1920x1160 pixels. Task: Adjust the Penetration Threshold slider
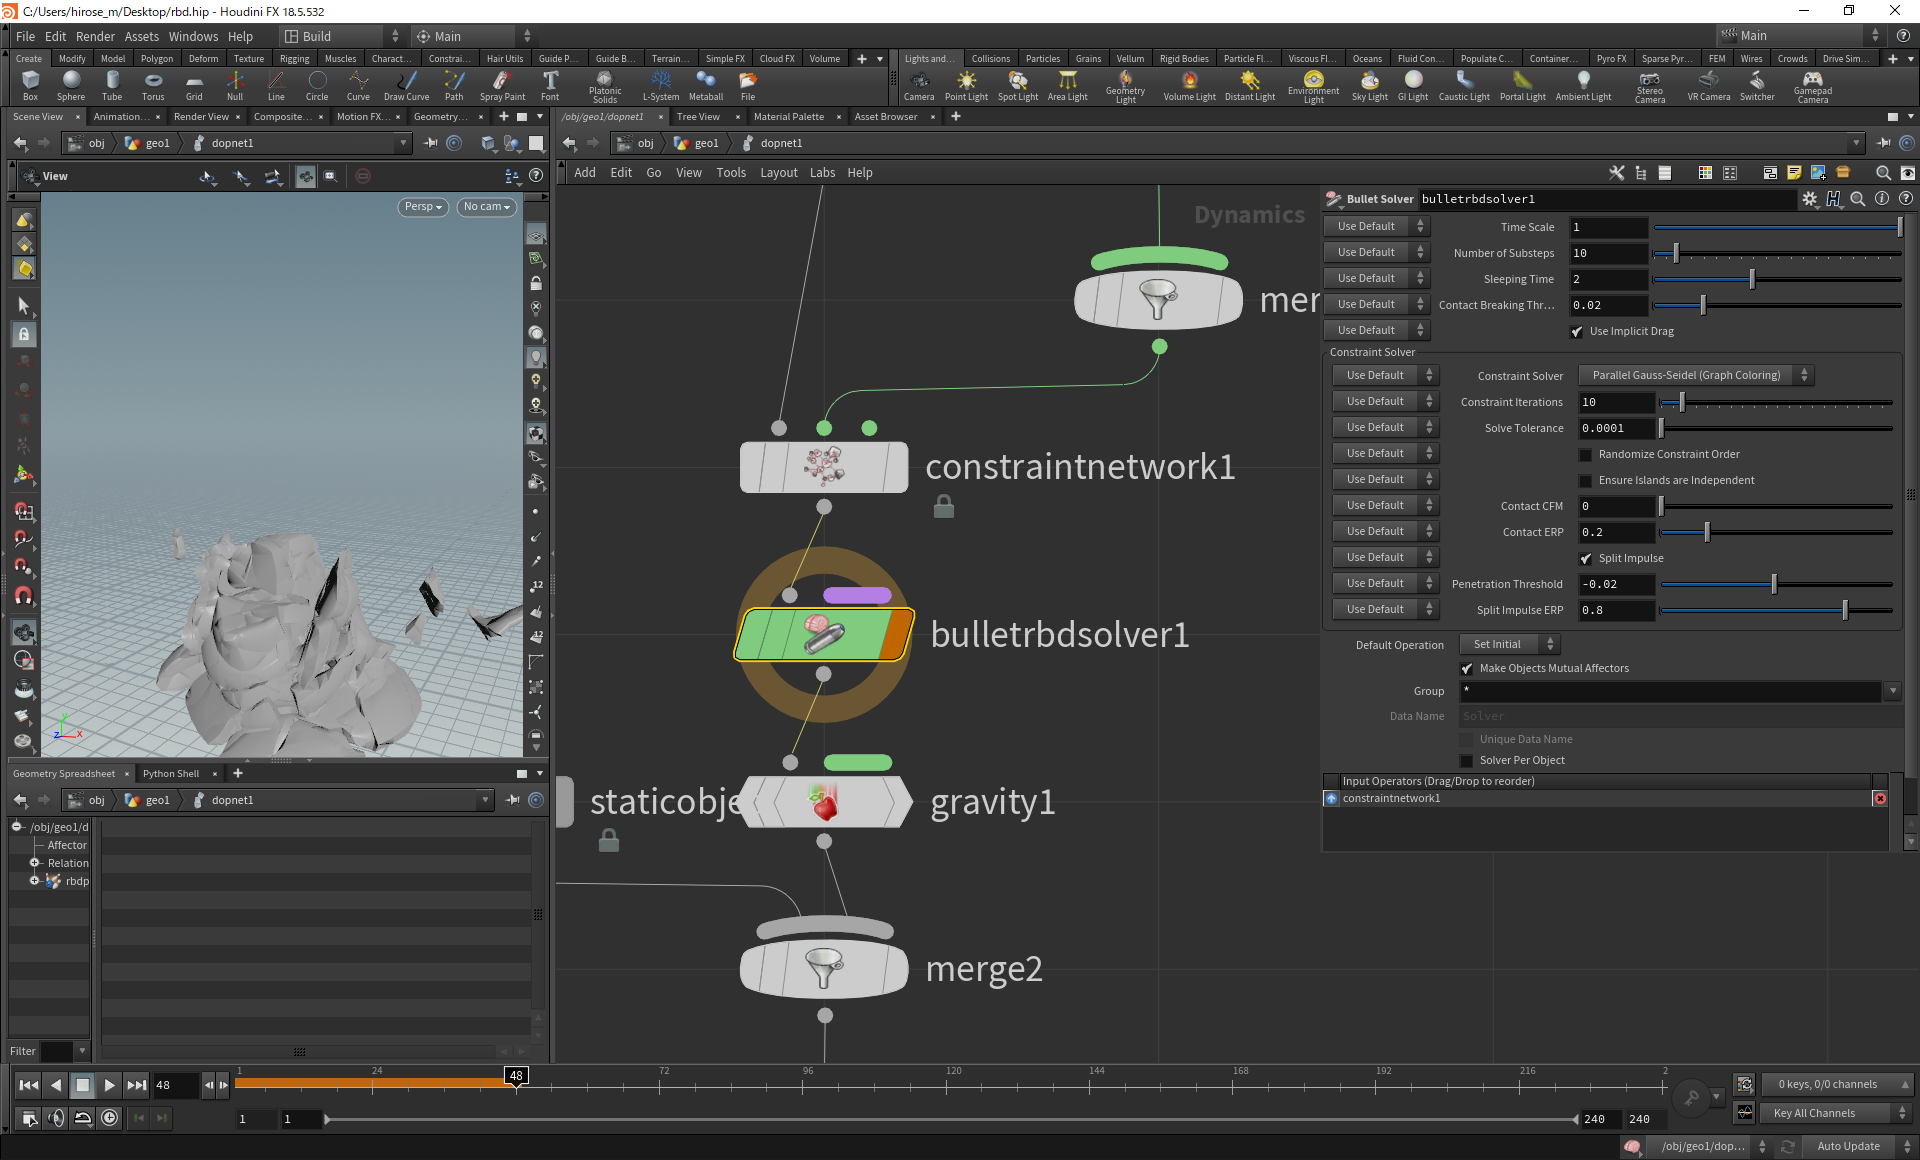click(1776, 585)
